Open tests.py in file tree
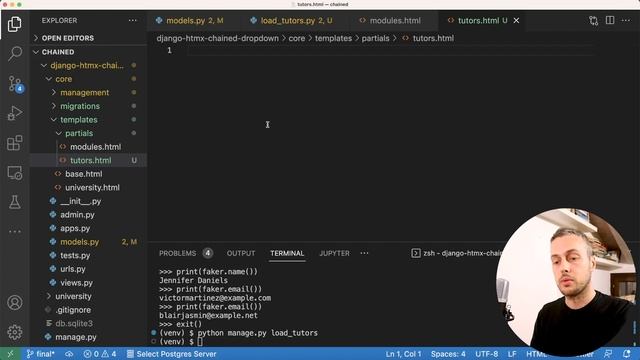Viewport: 640px width, 360px height. coord(75,256)
